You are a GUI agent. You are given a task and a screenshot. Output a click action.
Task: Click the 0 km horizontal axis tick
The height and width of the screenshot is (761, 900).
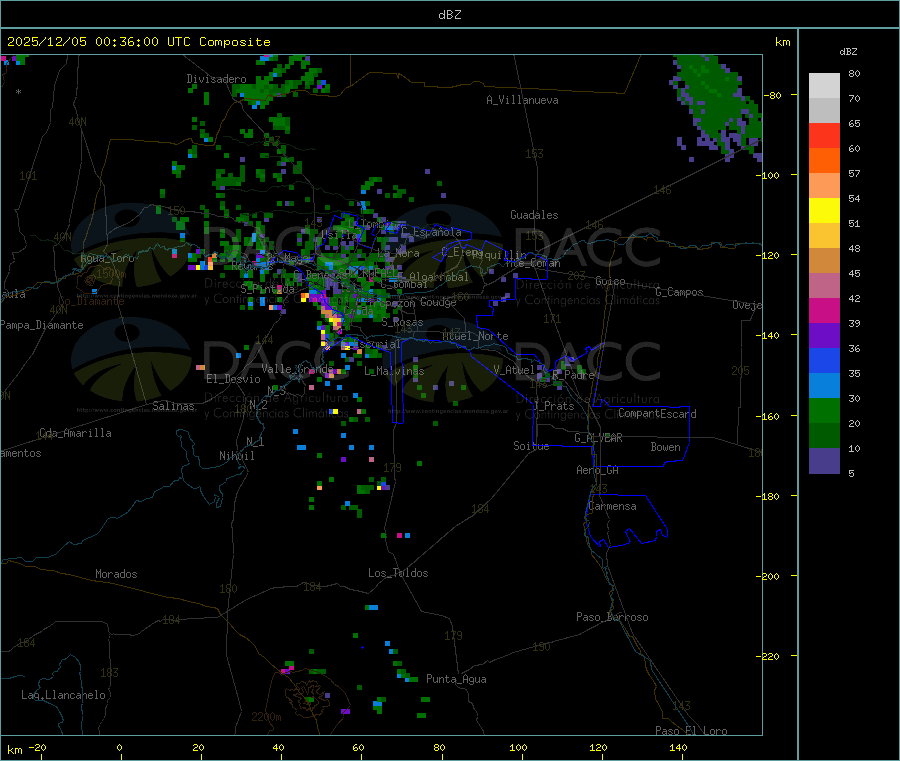[x=119, y=747]
